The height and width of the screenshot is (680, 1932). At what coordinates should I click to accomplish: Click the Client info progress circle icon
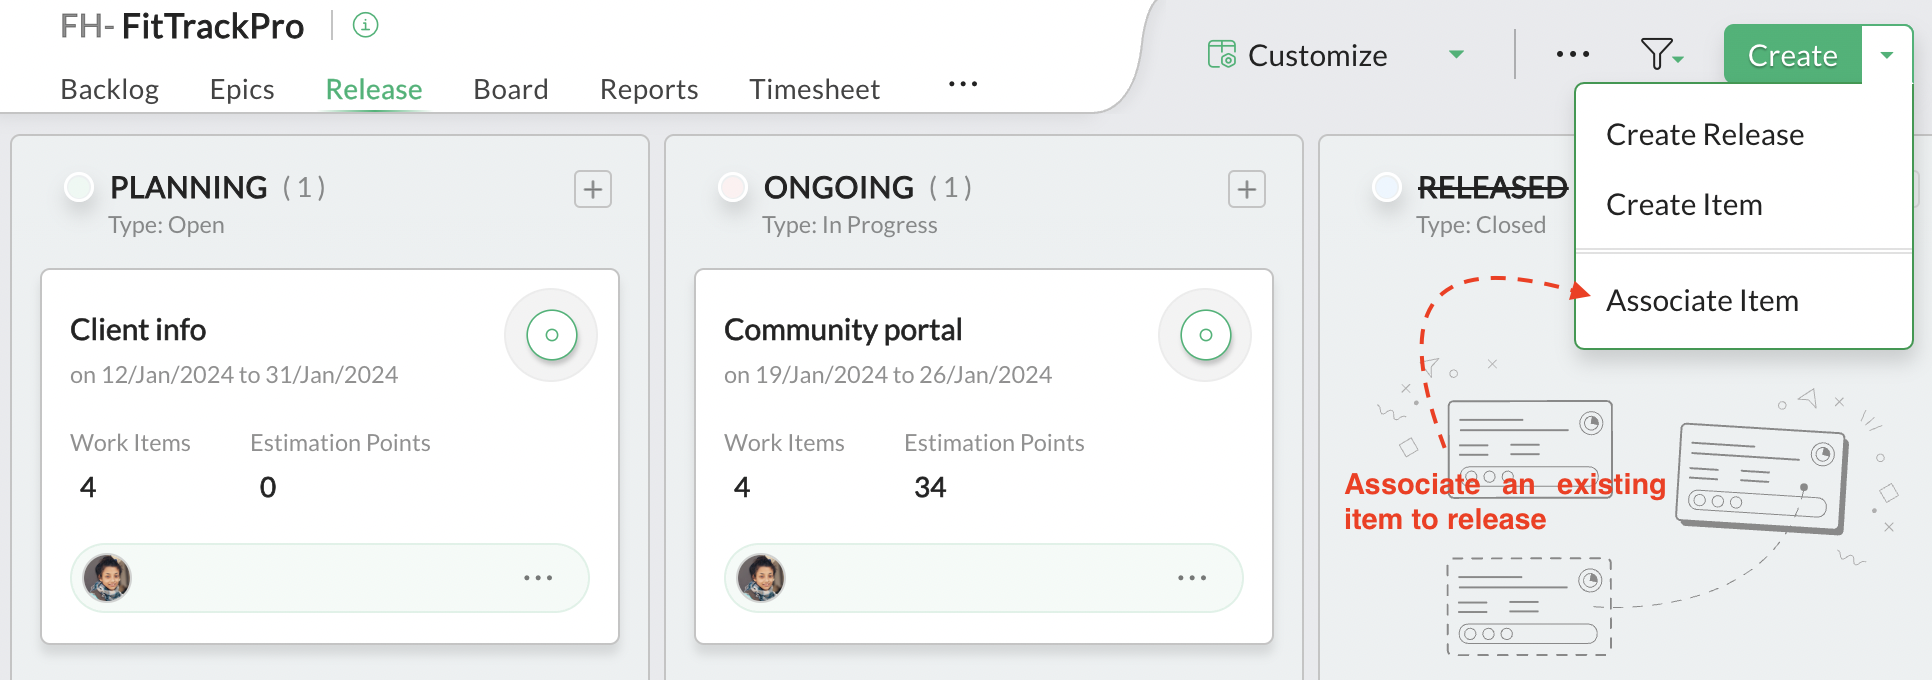coord(551,335)
